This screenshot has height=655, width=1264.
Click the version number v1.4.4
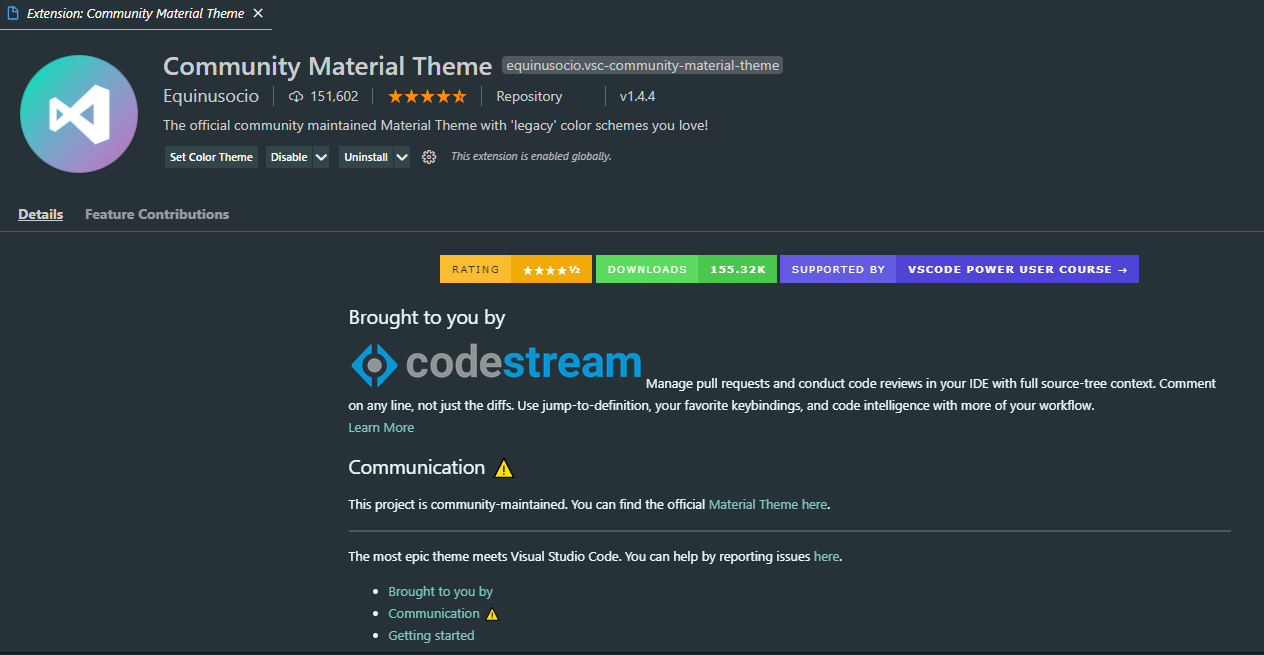pos(637,97)
